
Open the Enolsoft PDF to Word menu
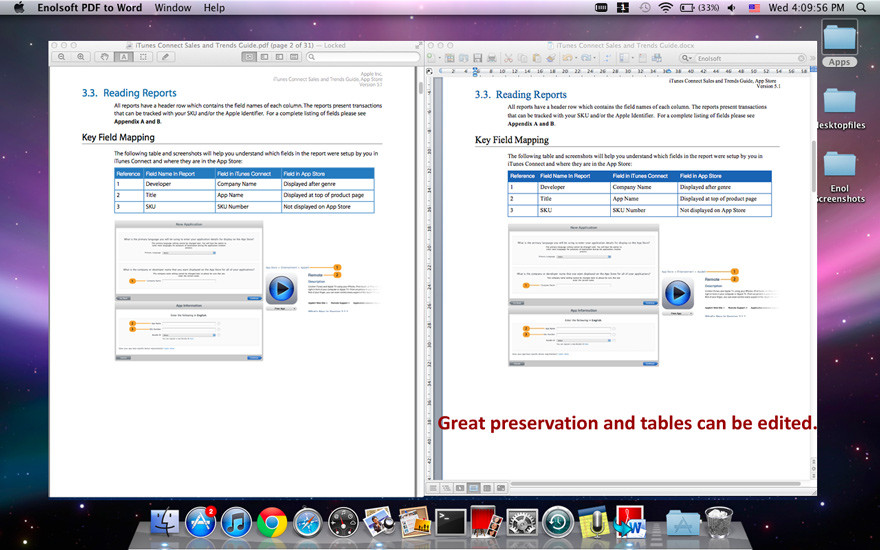(x=90, y=8)
